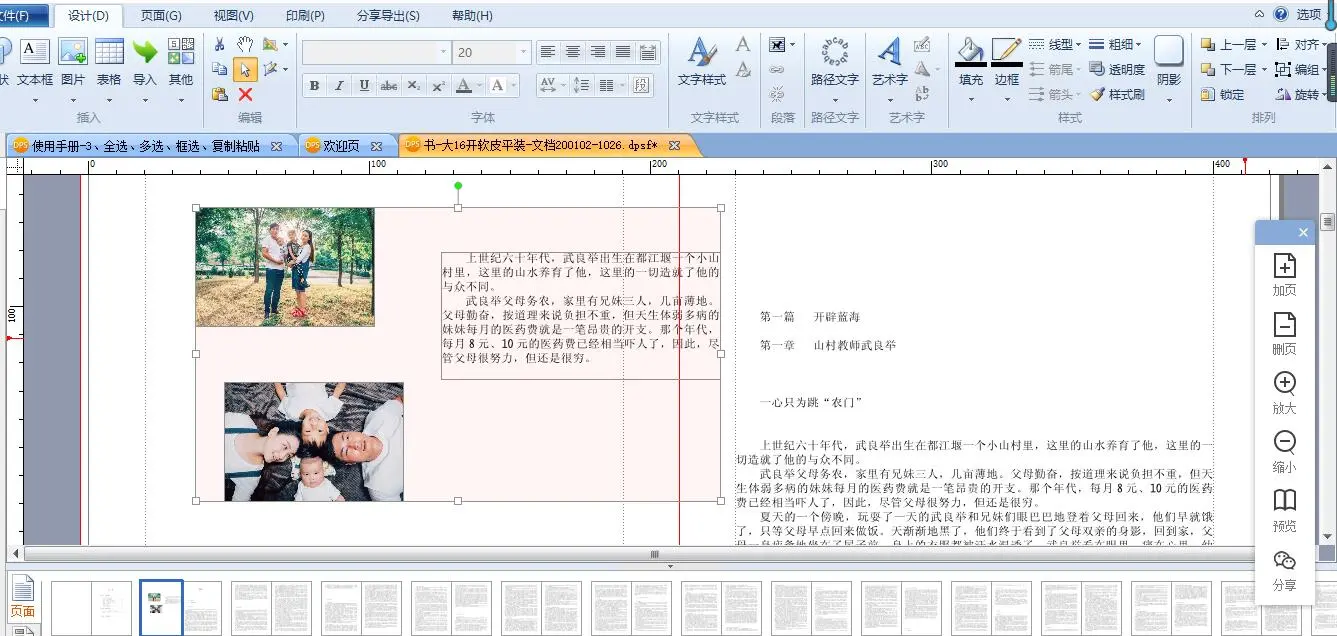Click the 图片 insert picture icon
Screen dimensions: 1337x636
[73, 62]
